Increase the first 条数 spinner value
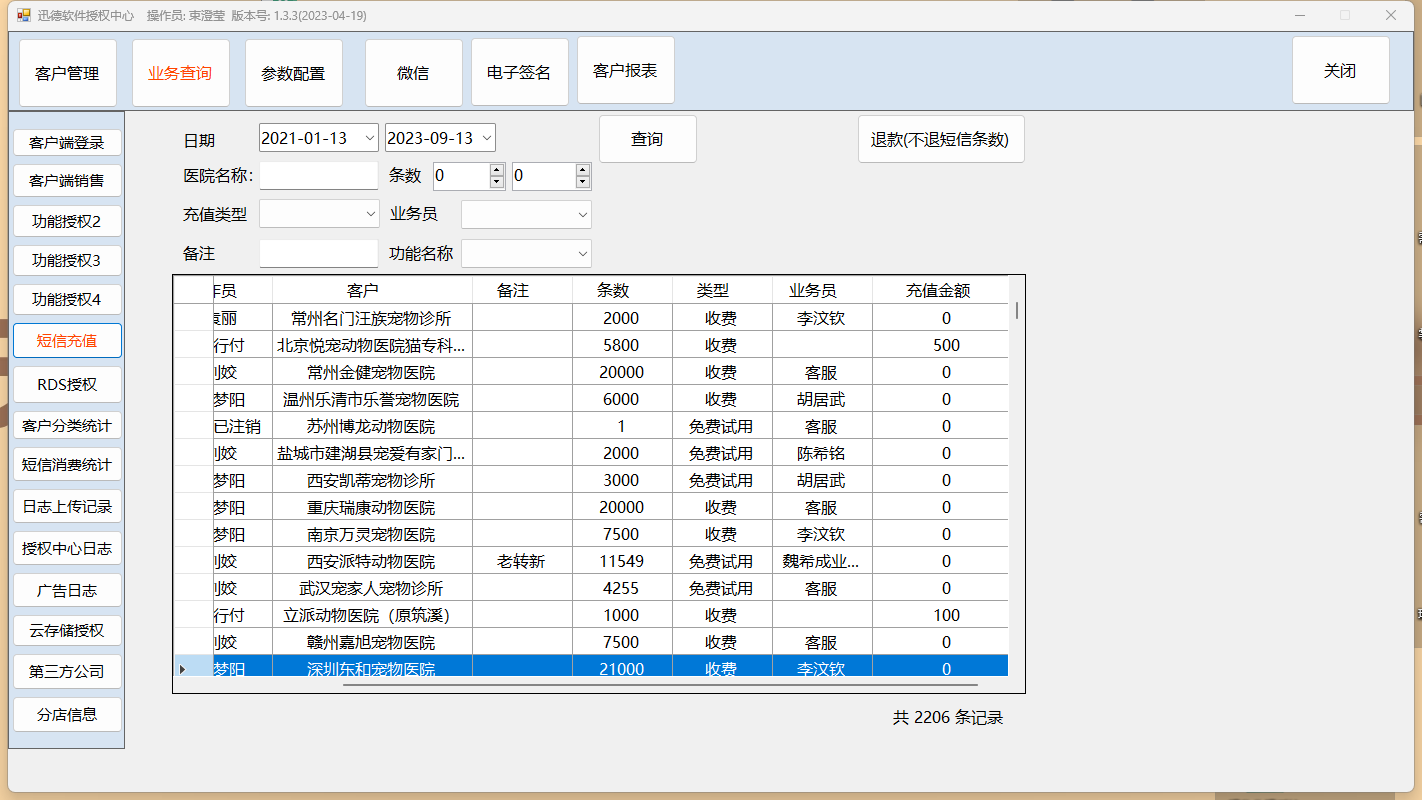 tap(497, 171)
